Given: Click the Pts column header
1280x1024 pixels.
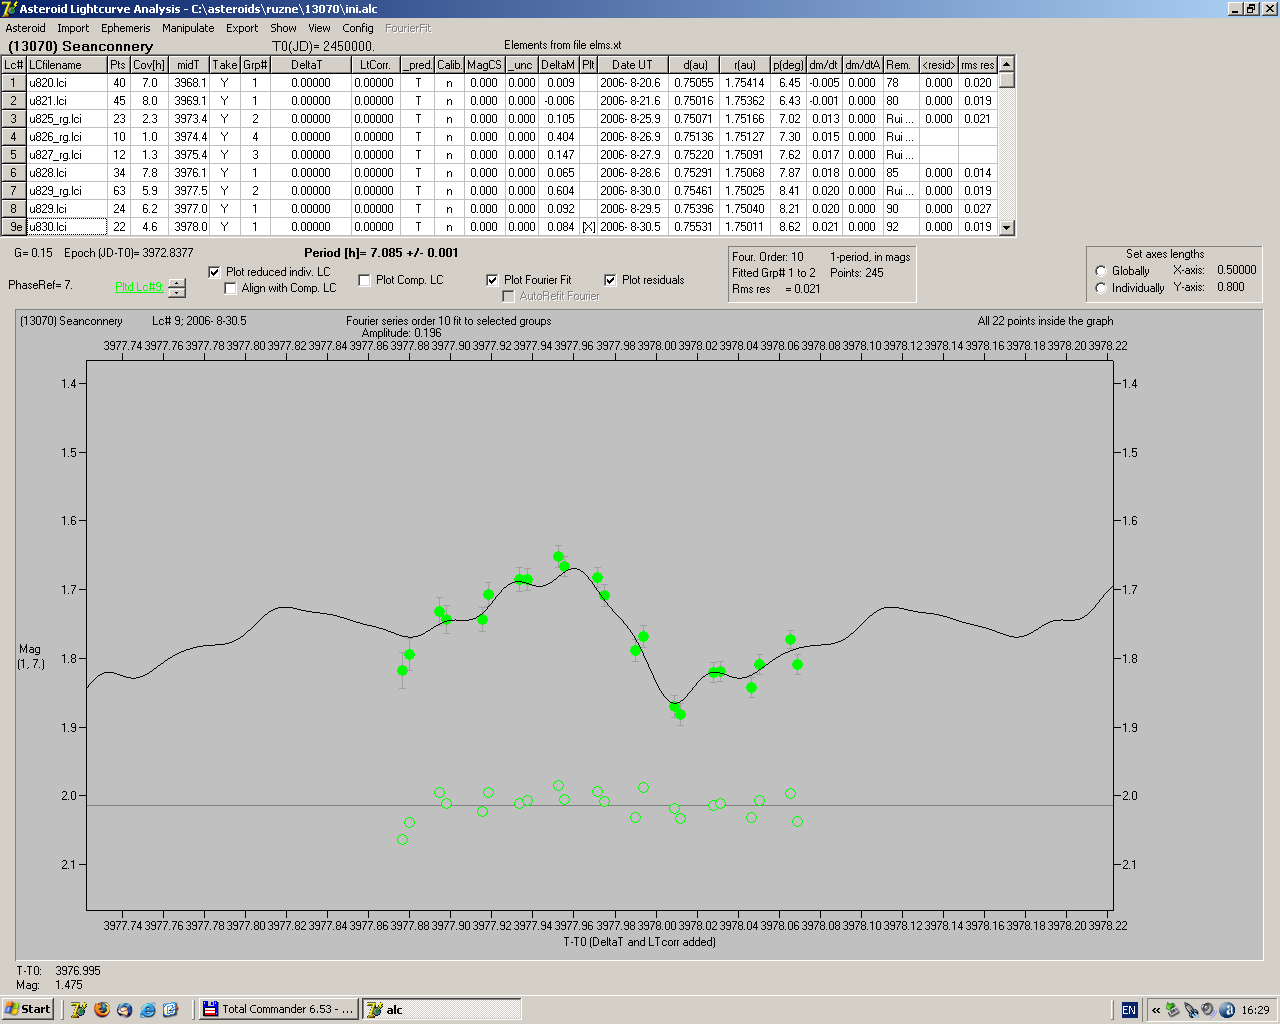Looking at the screenshot, I should 119,65.
